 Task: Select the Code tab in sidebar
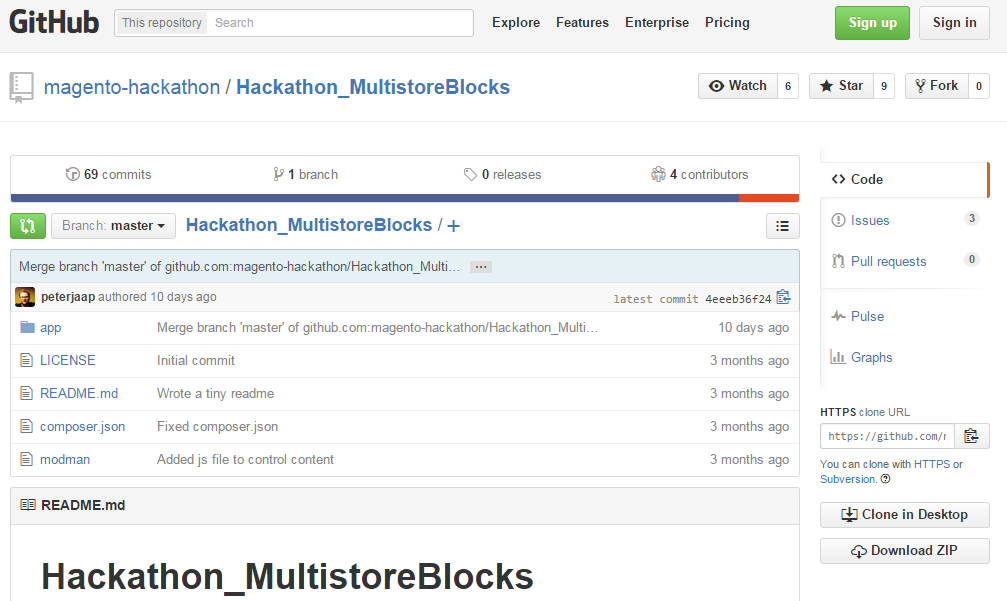point(904,180)
